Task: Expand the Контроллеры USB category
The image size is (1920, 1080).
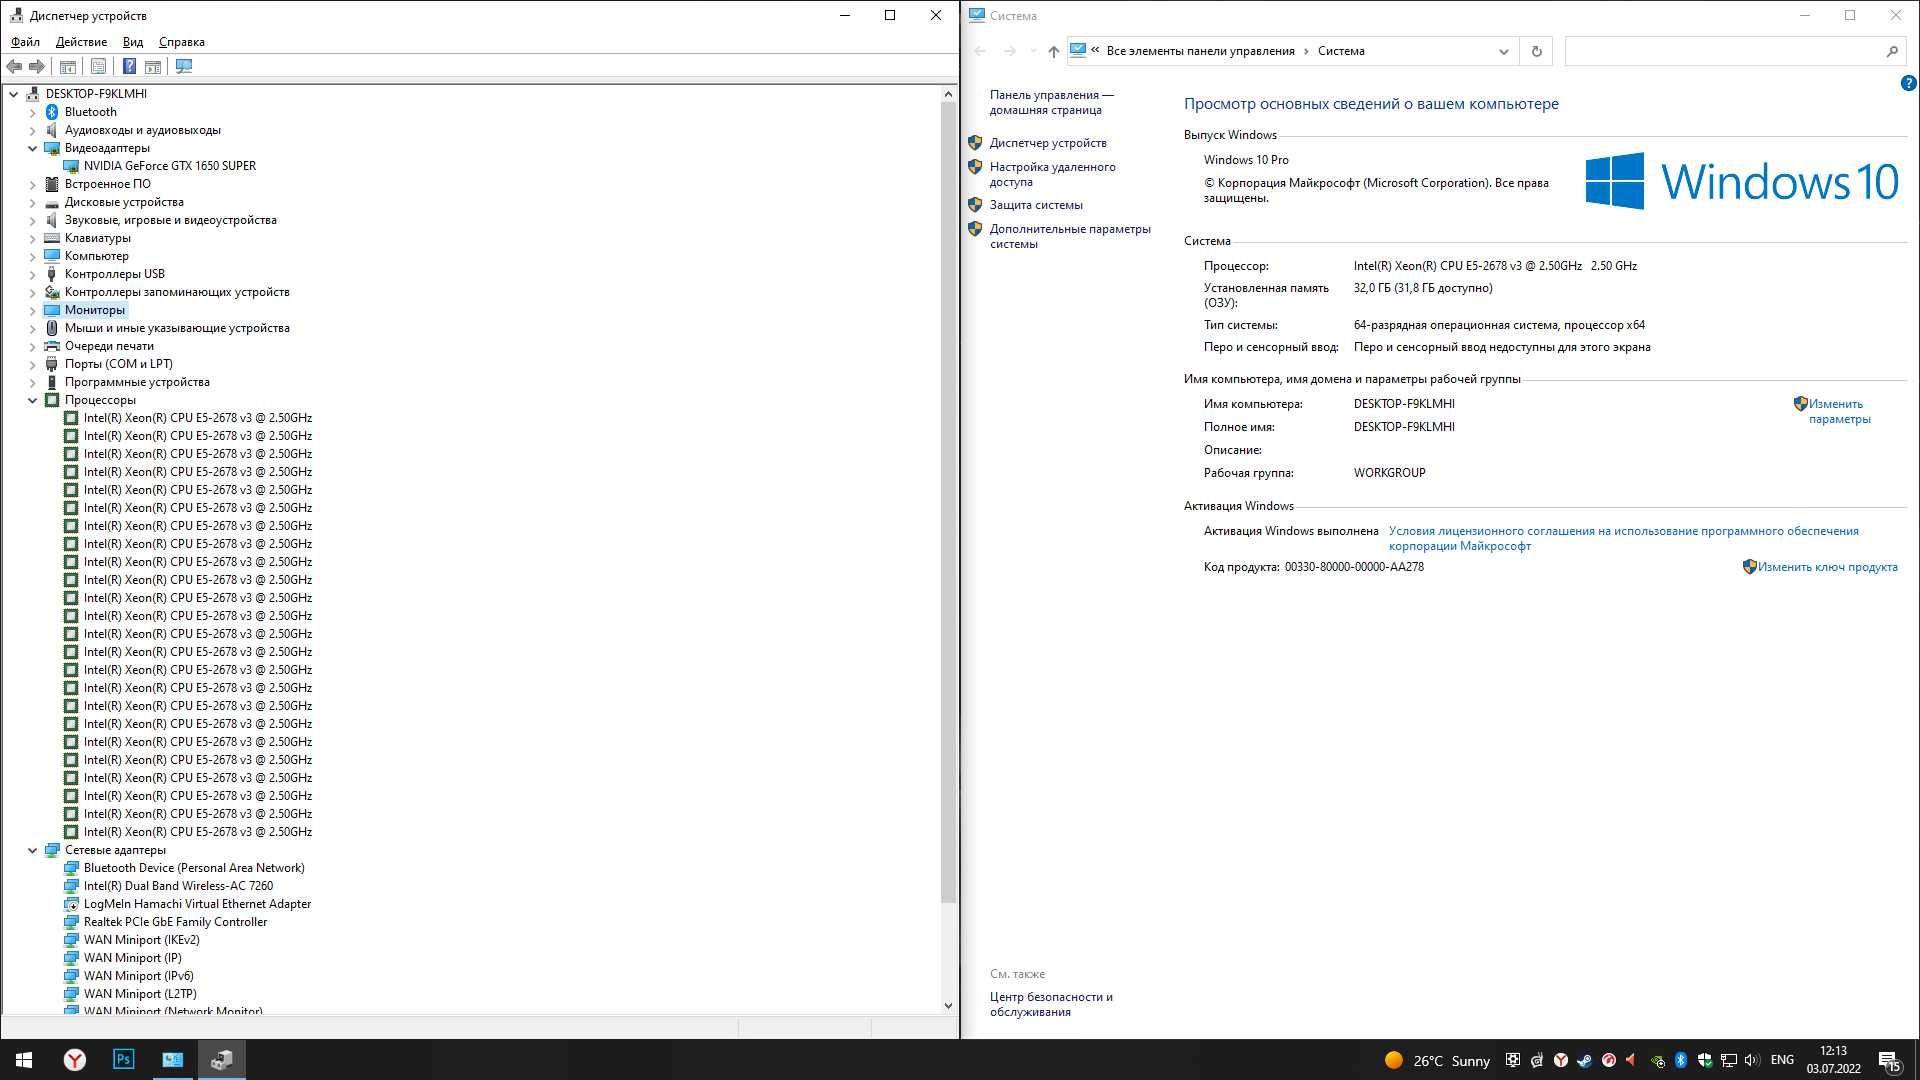Action: (32, 274)
